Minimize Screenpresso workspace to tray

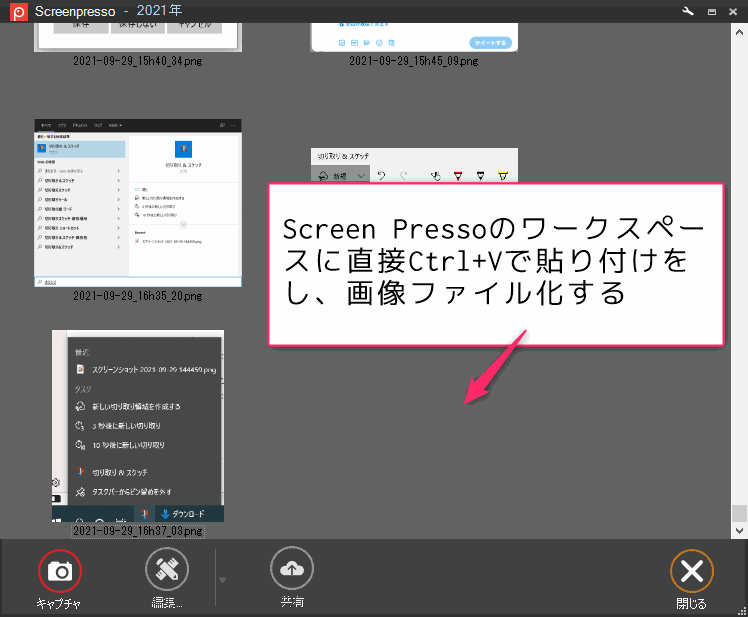pos(712,12)
